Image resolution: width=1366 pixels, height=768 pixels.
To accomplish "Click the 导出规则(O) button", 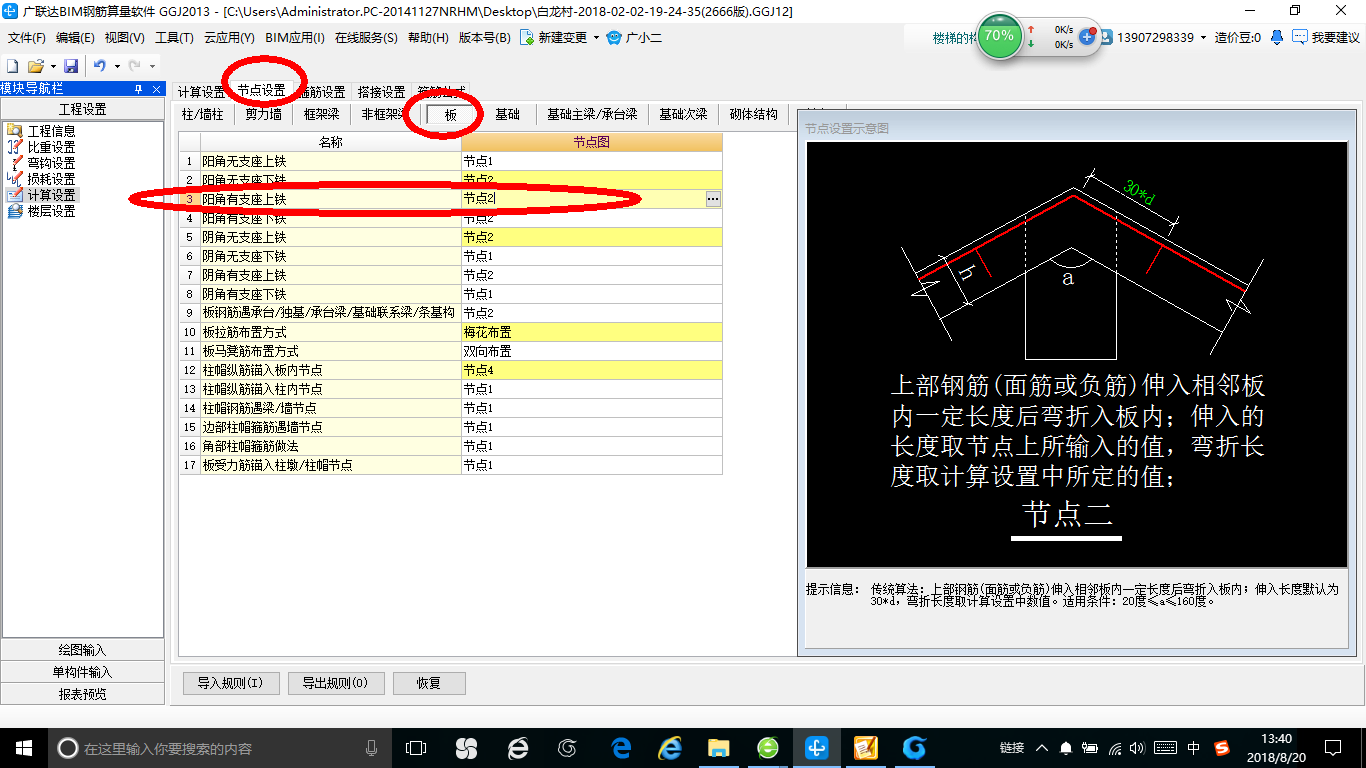I will point(334,684).
